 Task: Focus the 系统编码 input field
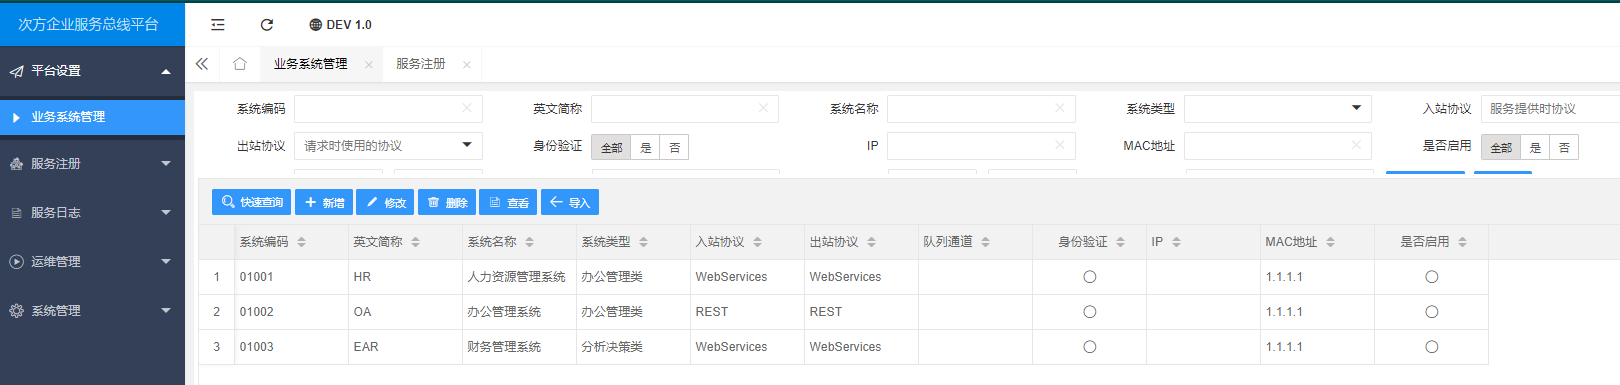(389, 108)
